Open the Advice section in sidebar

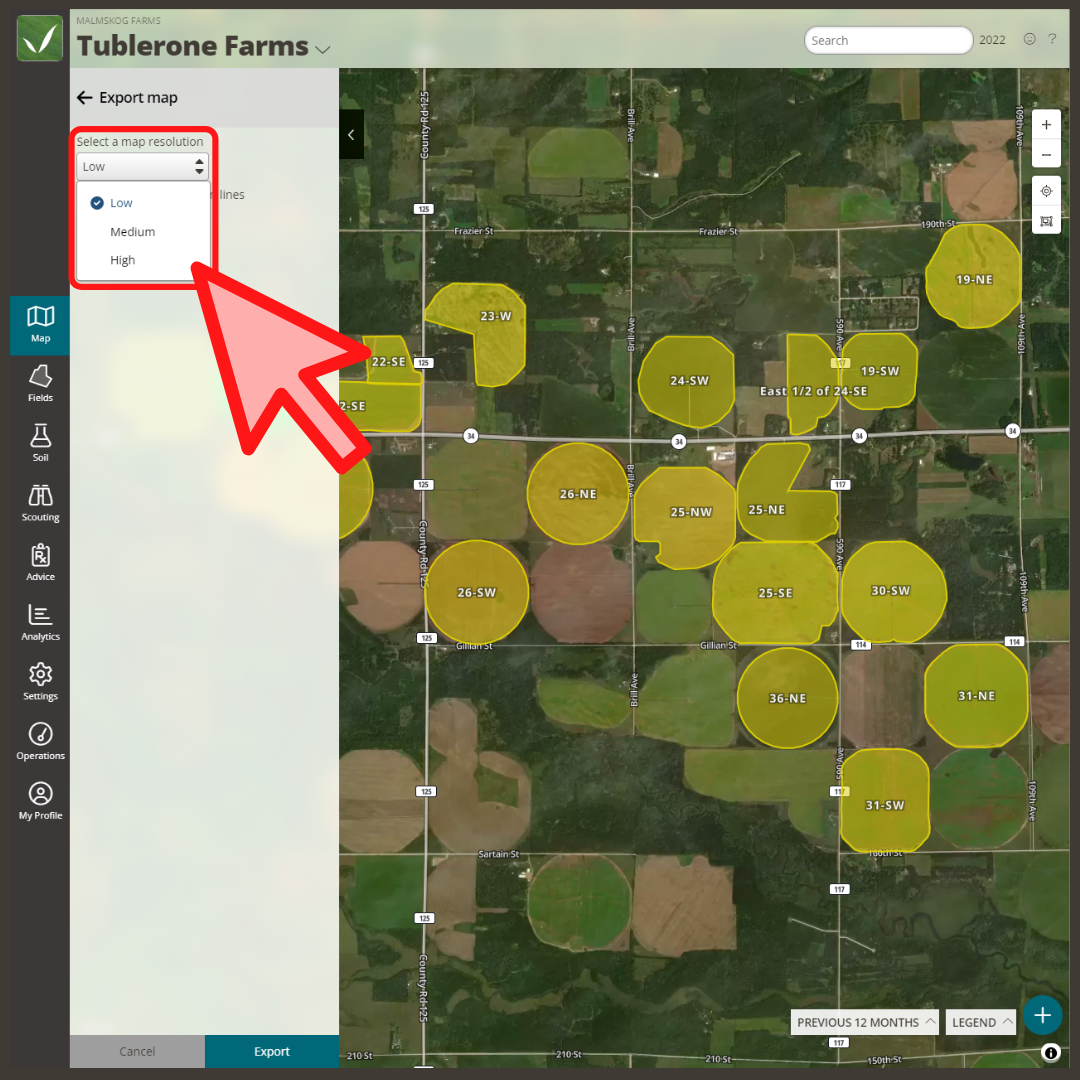[40, 563]
